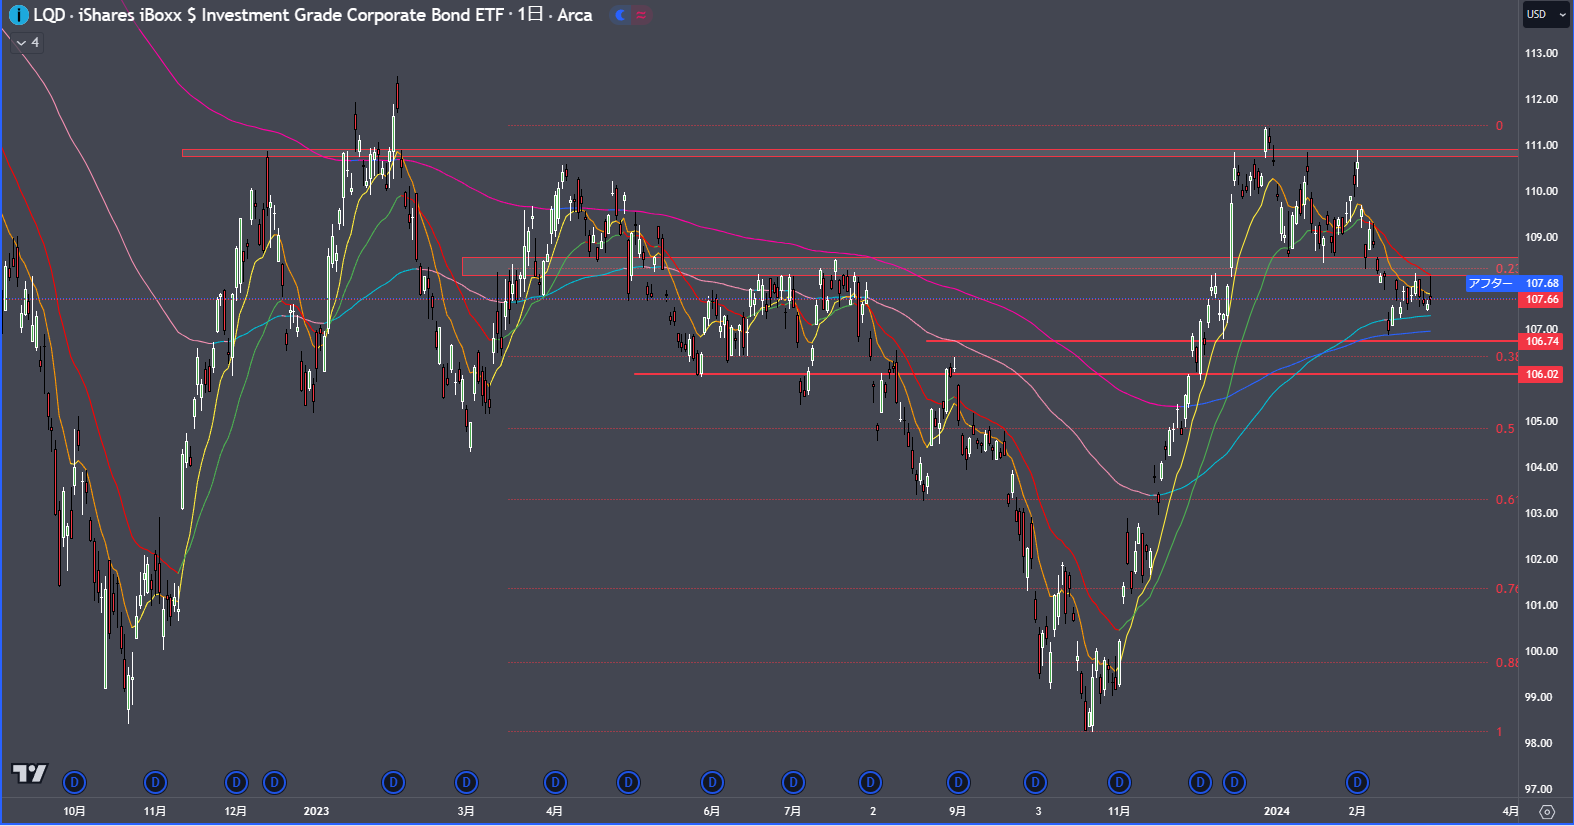Click the 10月 label on time axis
This screenshot has width=1574, height=826.
pos(74,811)
